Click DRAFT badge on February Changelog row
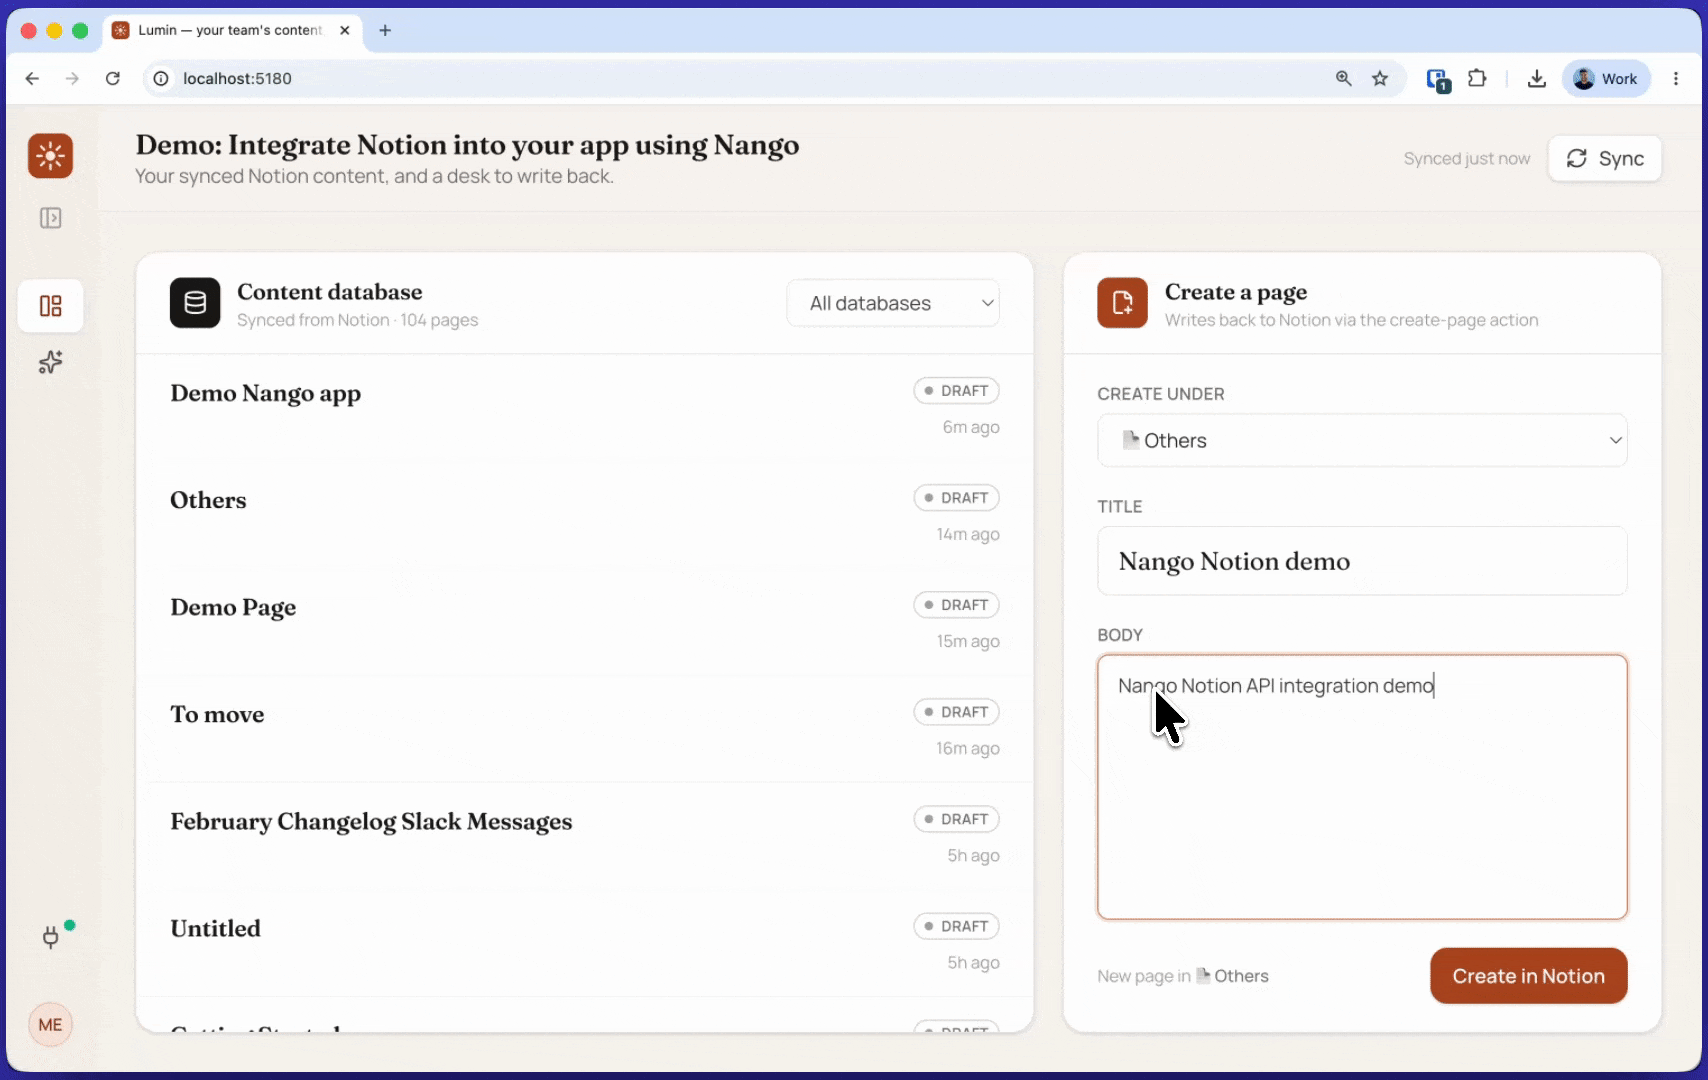This screenshot has width=1708, height=1080. coord(956,819)
